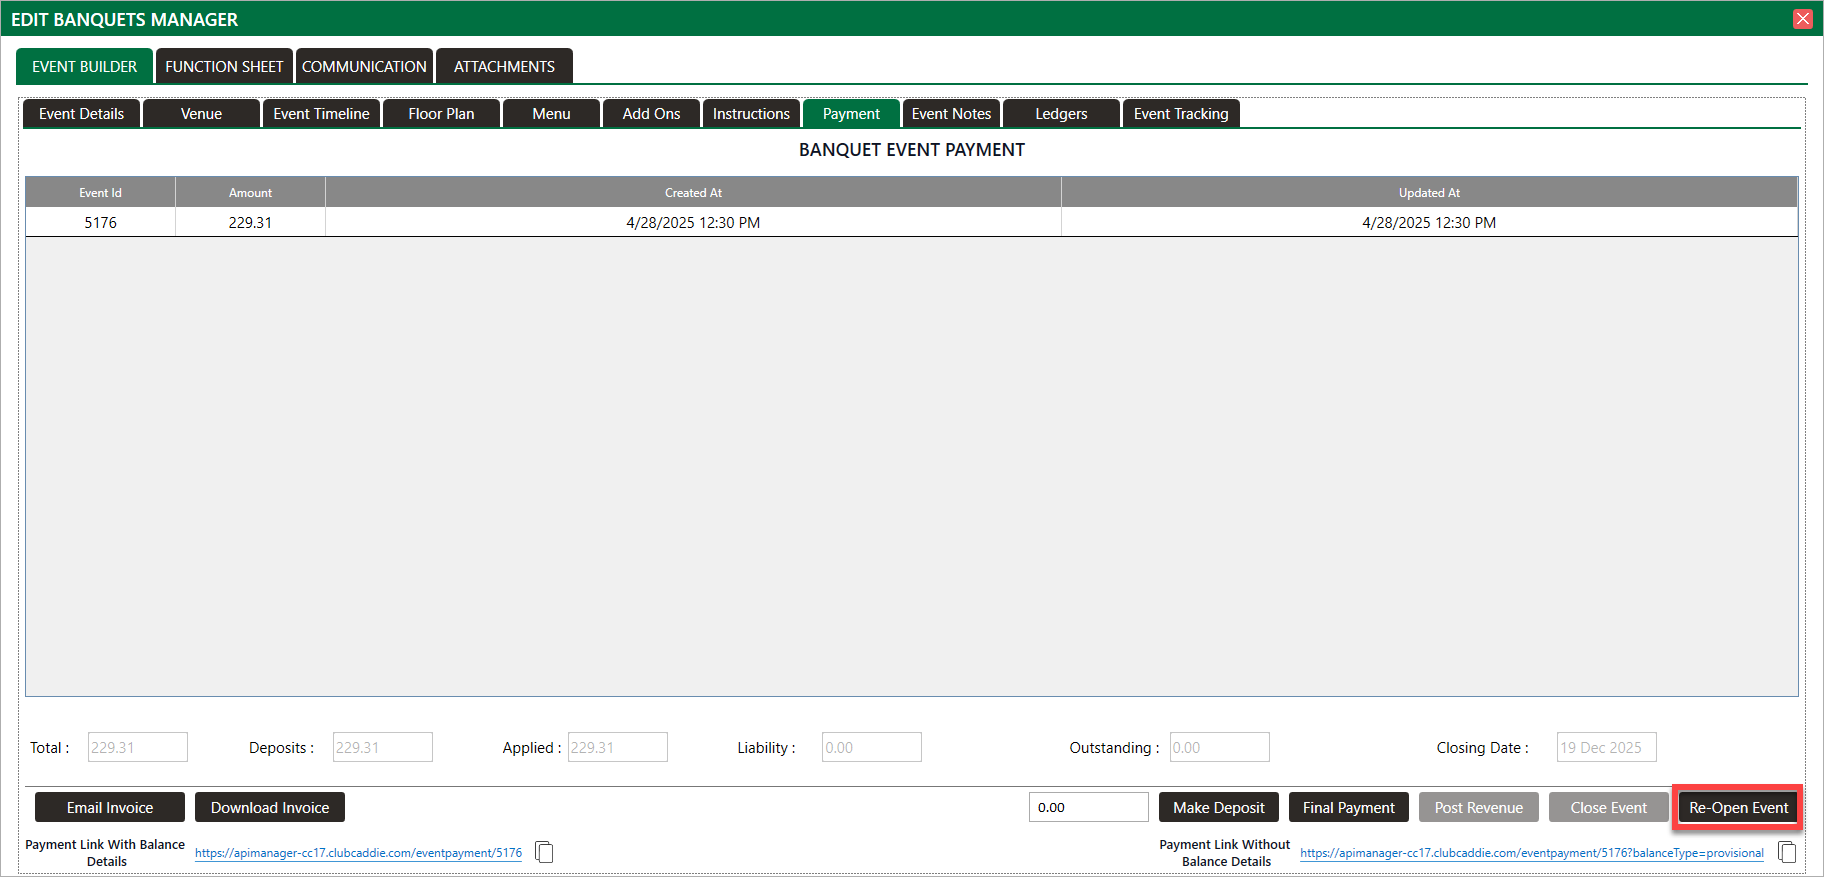Switch to the Function Sheet tab
This screenshot has width=1824, height=877.
[224, 66]
